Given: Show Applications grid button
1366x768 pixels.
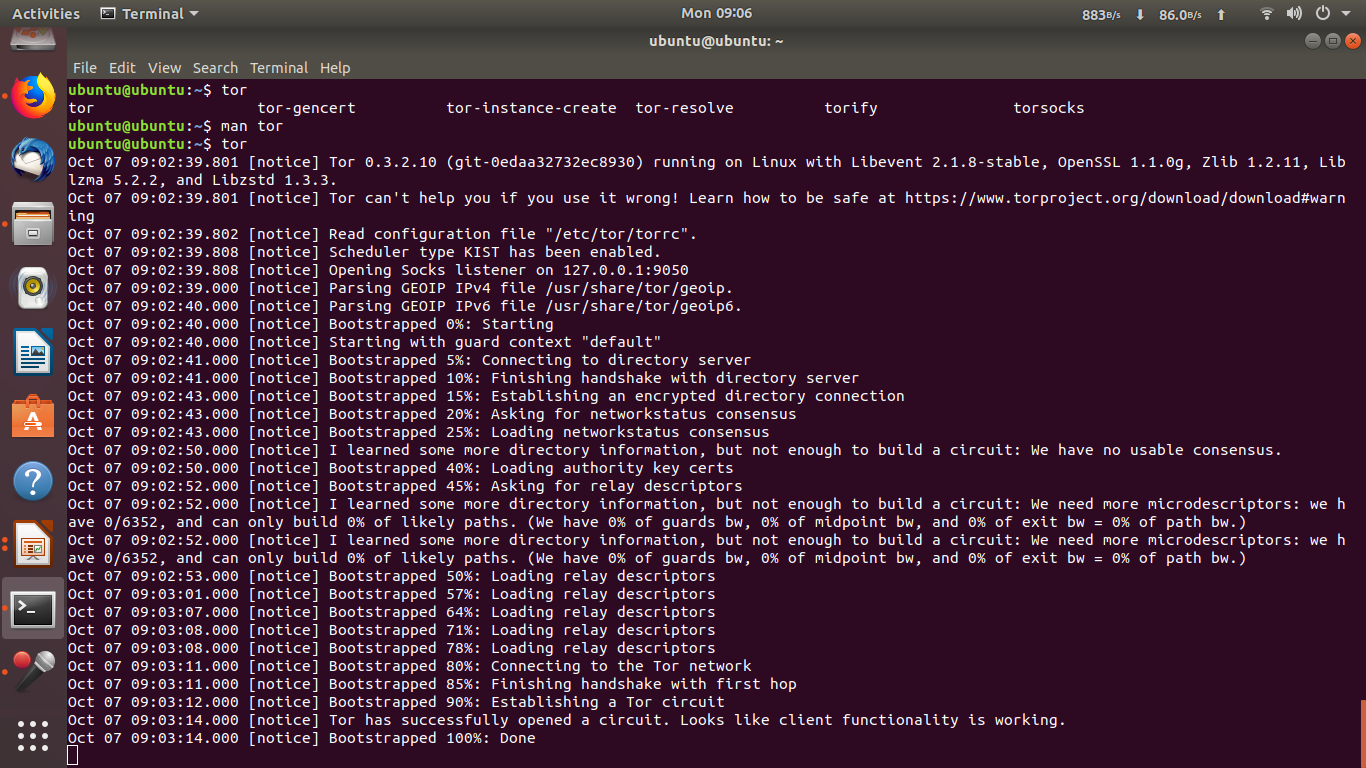Looking at the screenshot, I should pyautogui.click(x=33, y=736).
